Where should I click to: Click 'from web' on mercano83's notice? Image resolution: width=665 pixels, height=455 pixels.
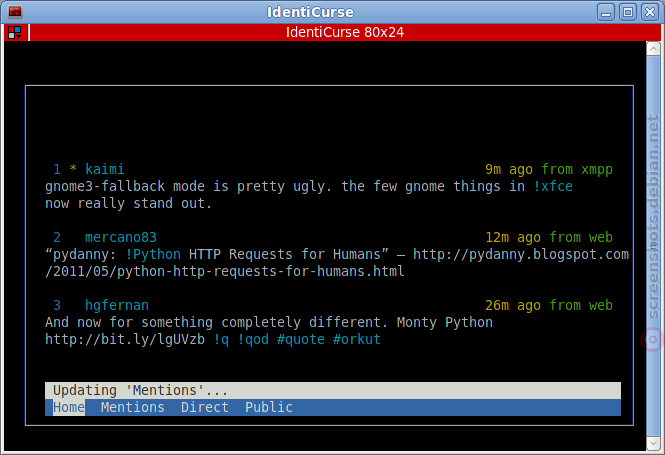(x=581, y=237)
